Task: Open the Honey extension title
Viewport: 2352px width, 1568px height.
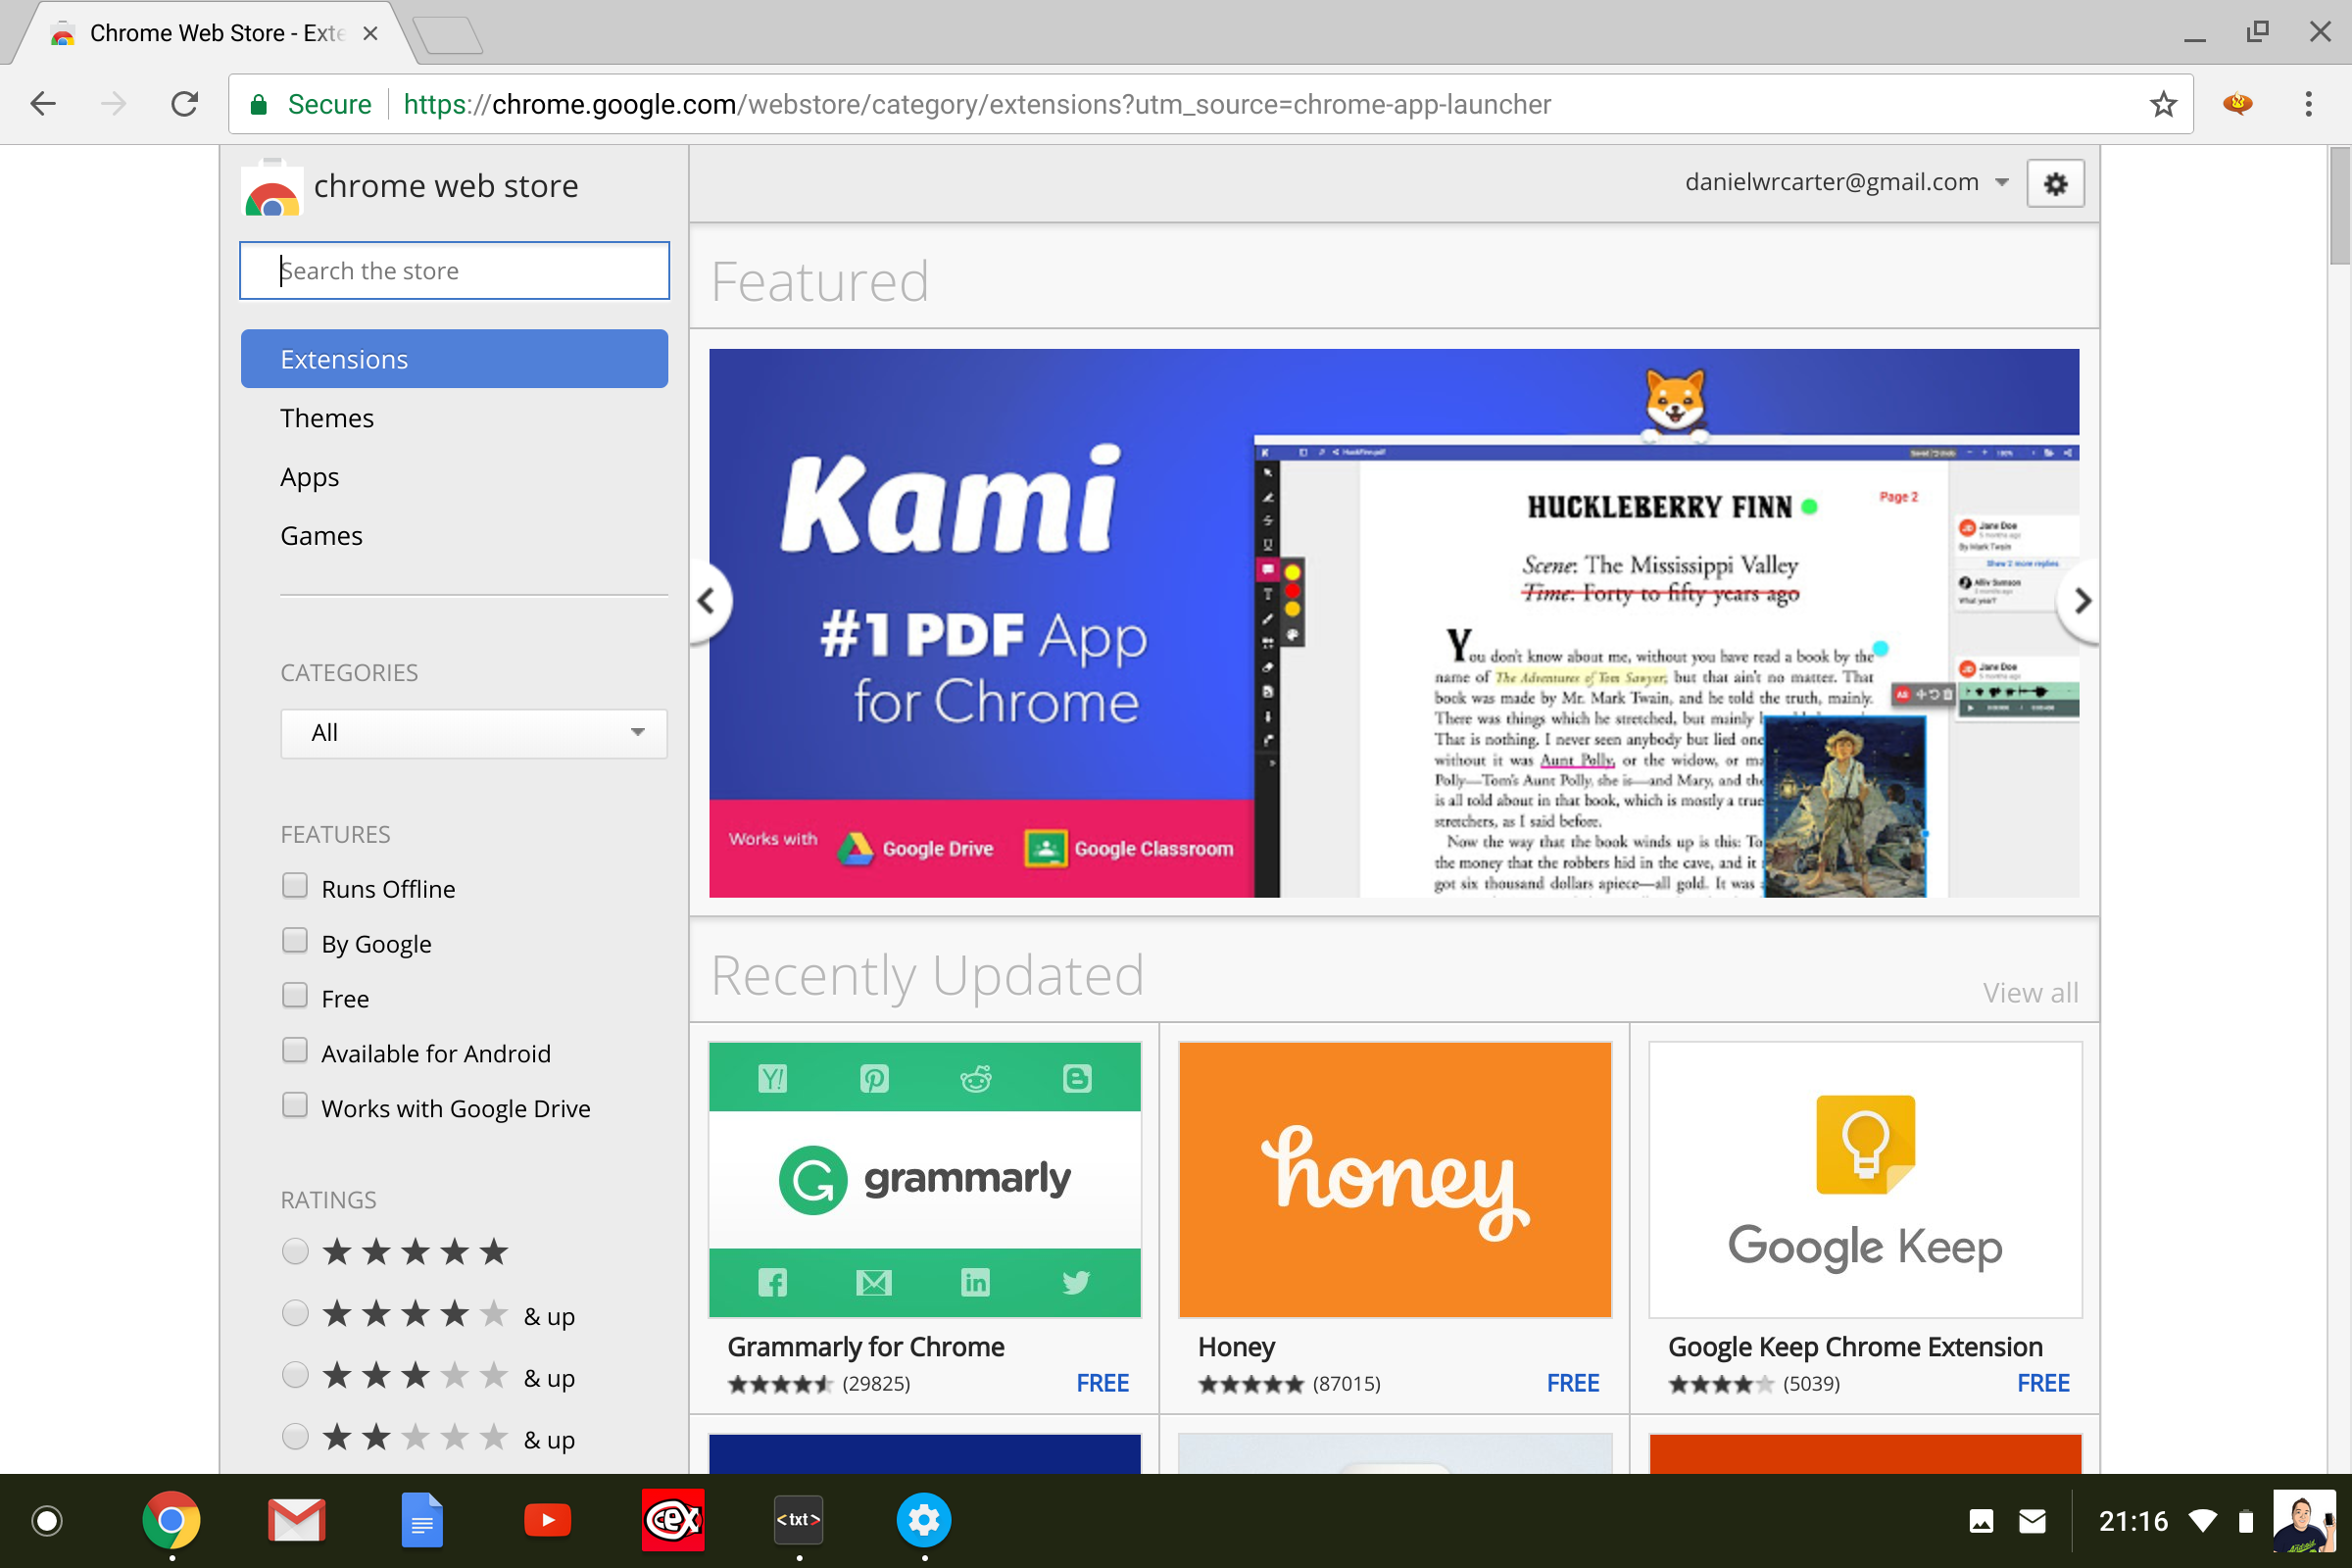Action: tap(1236, 1347)
